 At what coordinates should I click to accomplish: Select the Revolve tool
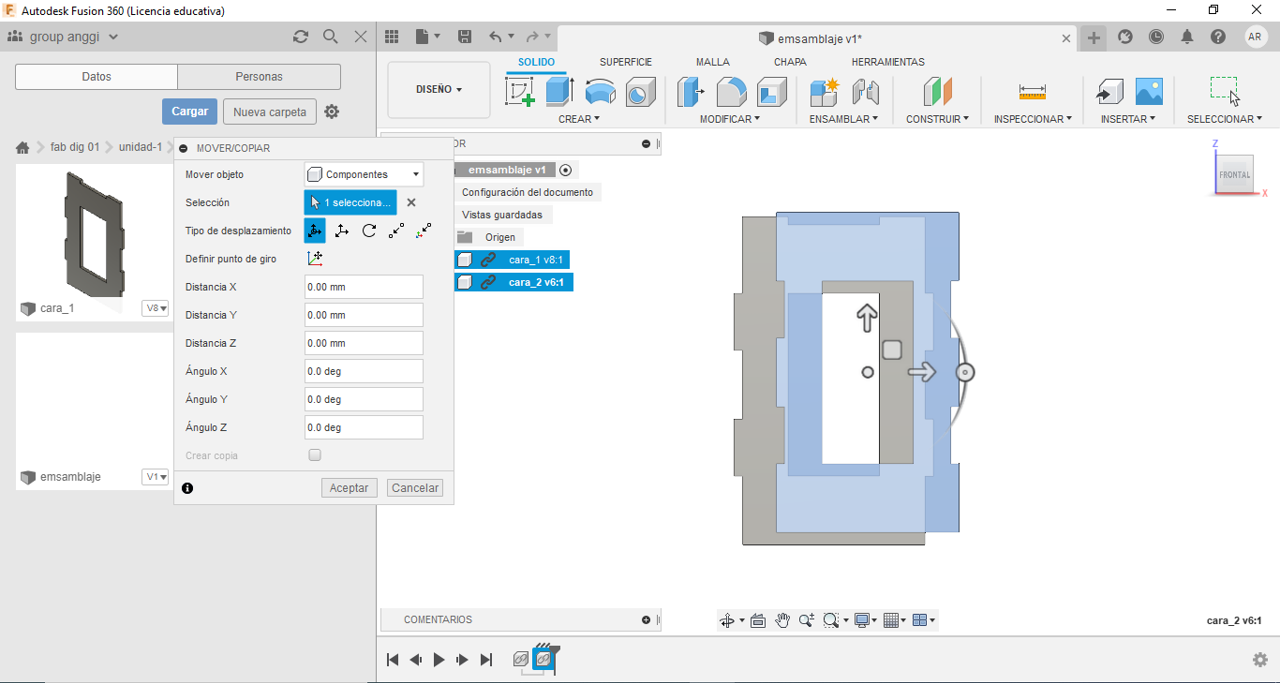600,92
